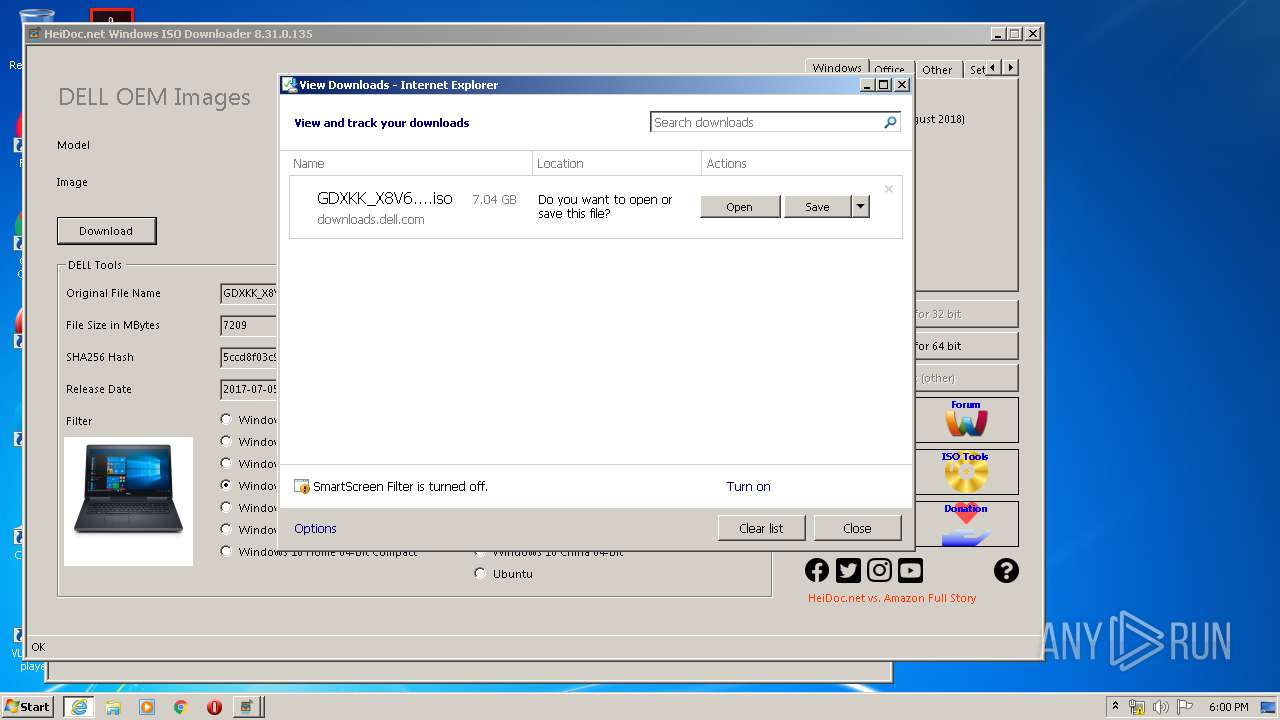This screenshot has width=1280, height=720.
Task: Open the Options link in View Downloads
Action: pyautogui.click(x=315, y=528)
